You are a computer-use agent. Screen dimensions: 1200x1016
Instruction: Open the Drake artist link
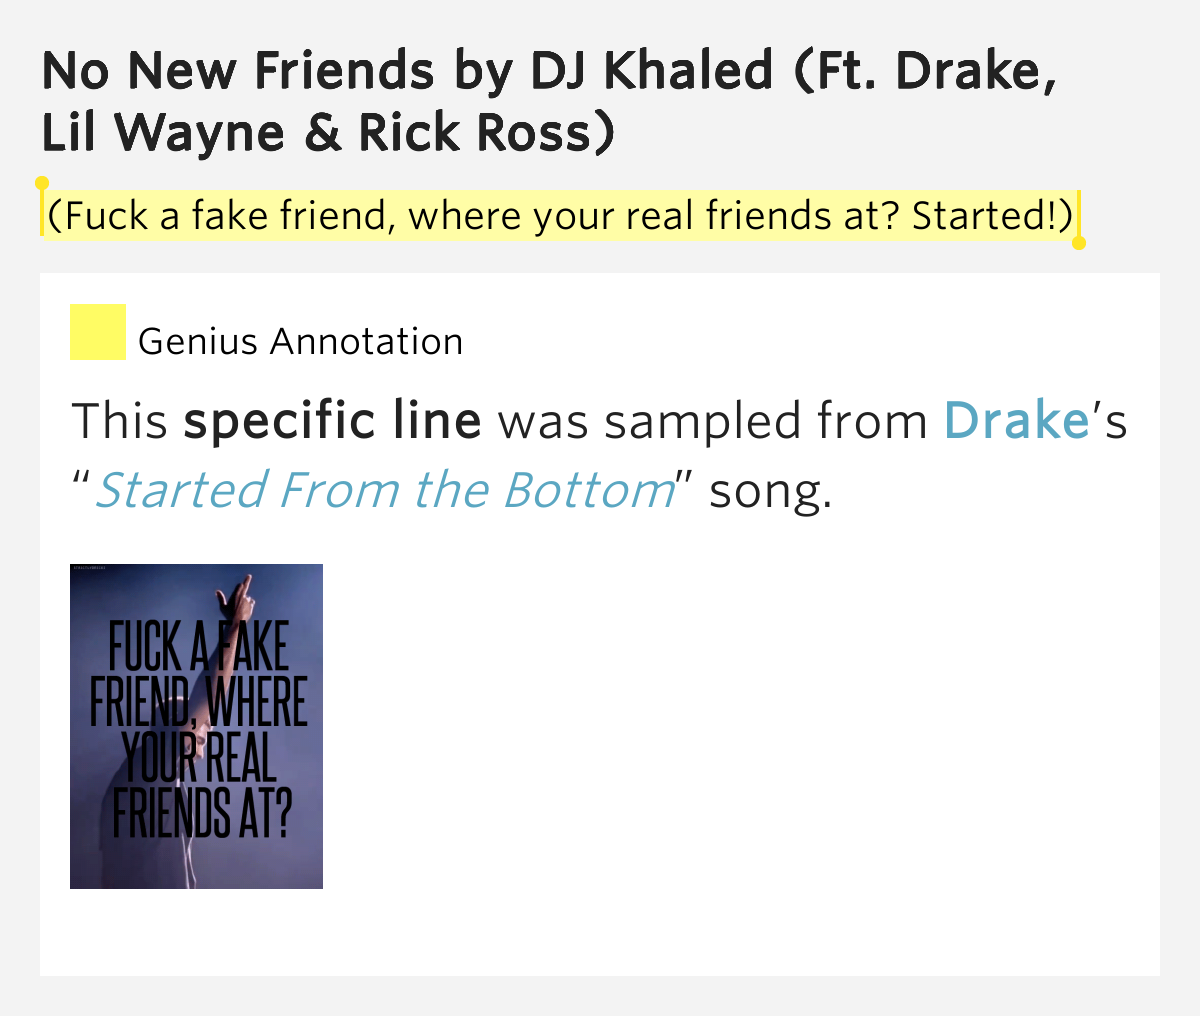[x=1016, y=420]
